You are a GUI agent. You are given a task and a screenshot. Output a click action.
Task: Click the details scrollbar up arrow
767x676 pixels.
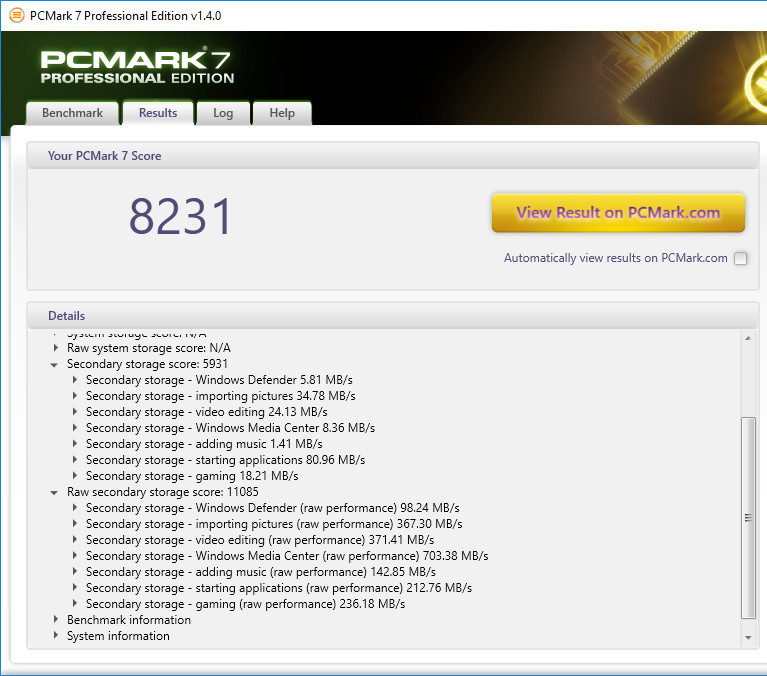748,338
